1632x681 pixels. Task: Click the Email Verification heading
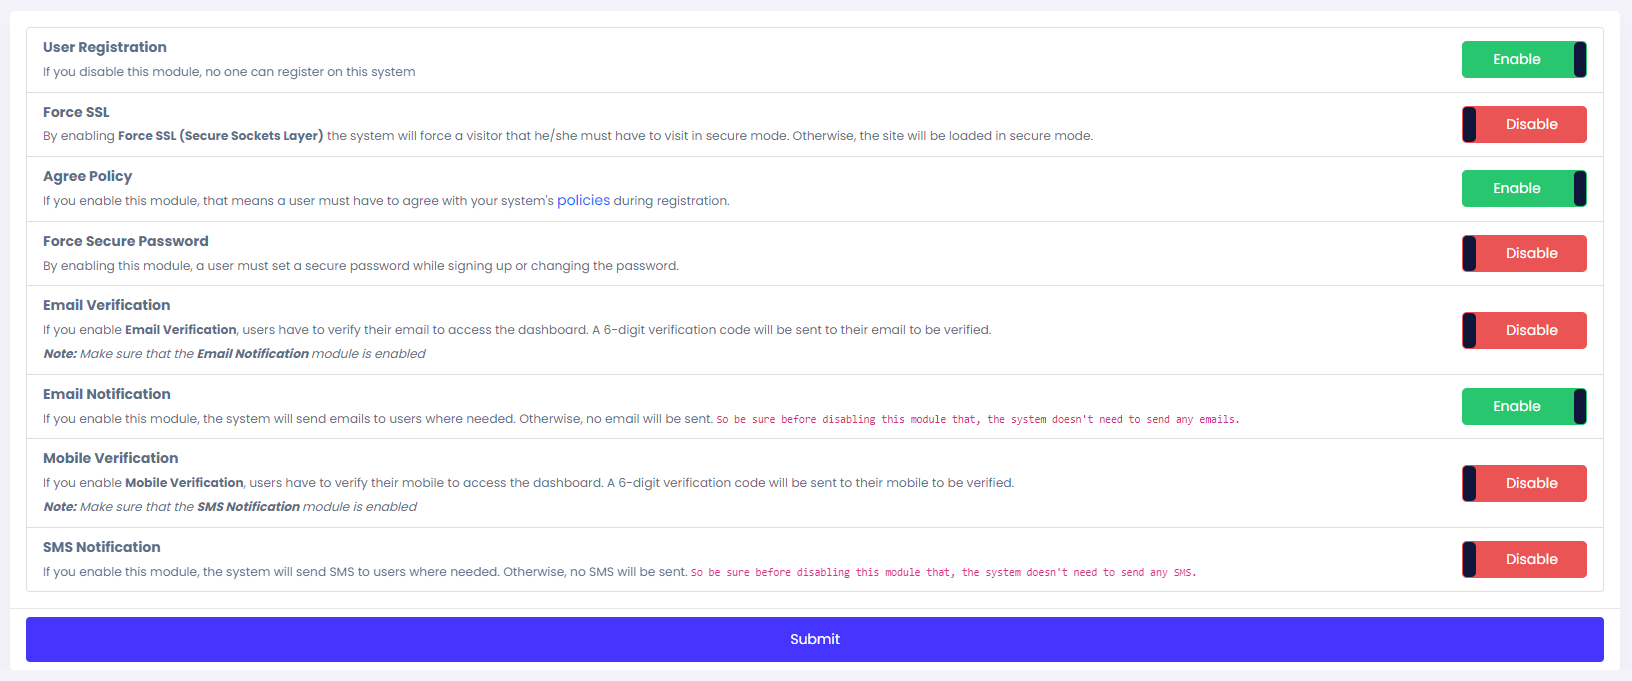pyautogui.click(x=107, y=305)
